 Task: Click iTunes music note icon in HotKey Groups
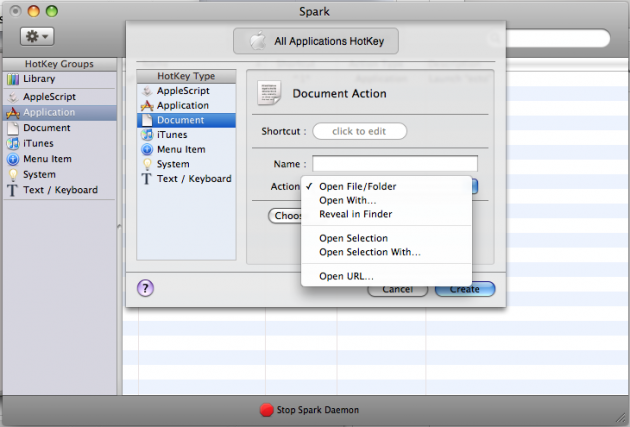13,143
